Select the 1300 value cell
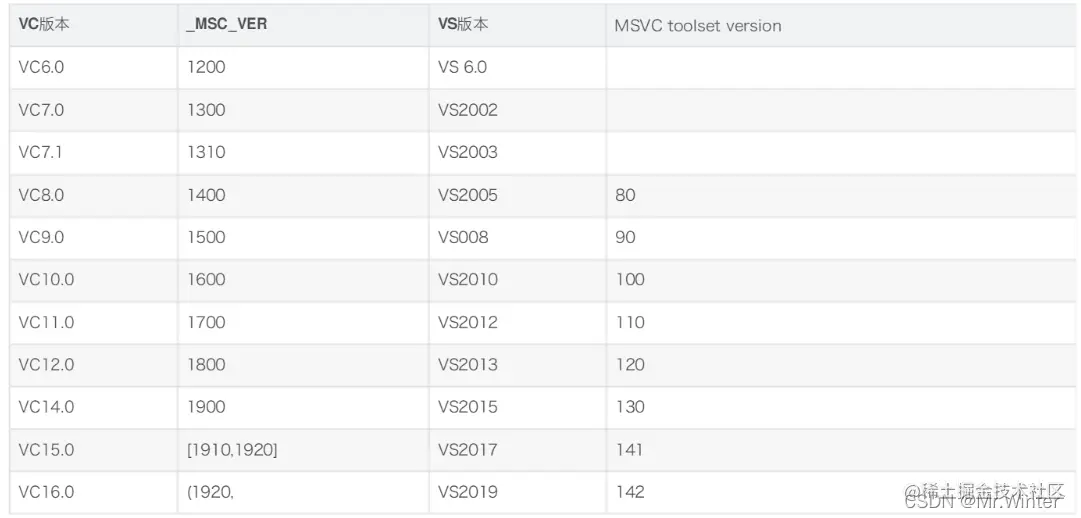 pos(206,110)
